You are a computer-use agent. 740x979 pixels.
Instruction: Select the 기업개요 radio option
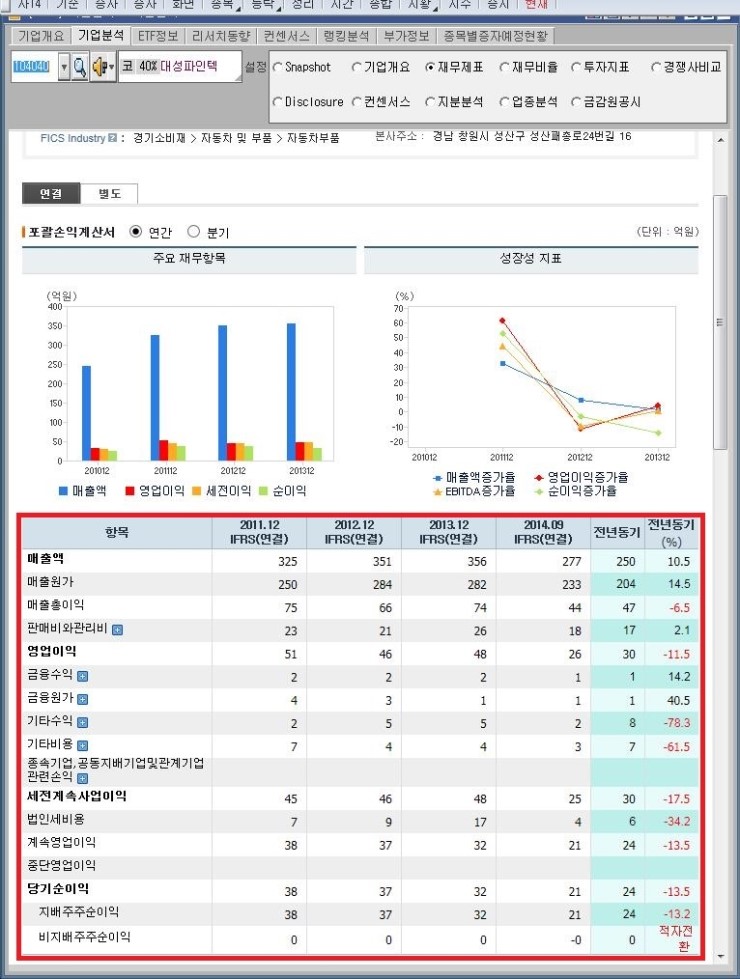pos(357,67)
